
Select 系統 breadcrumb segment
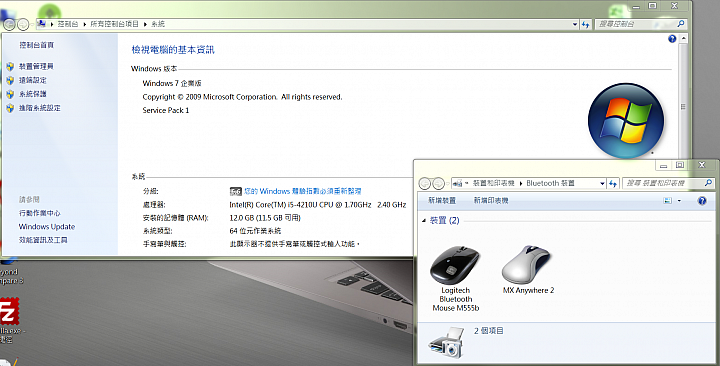pyautogui.click(x=158, y=24)
